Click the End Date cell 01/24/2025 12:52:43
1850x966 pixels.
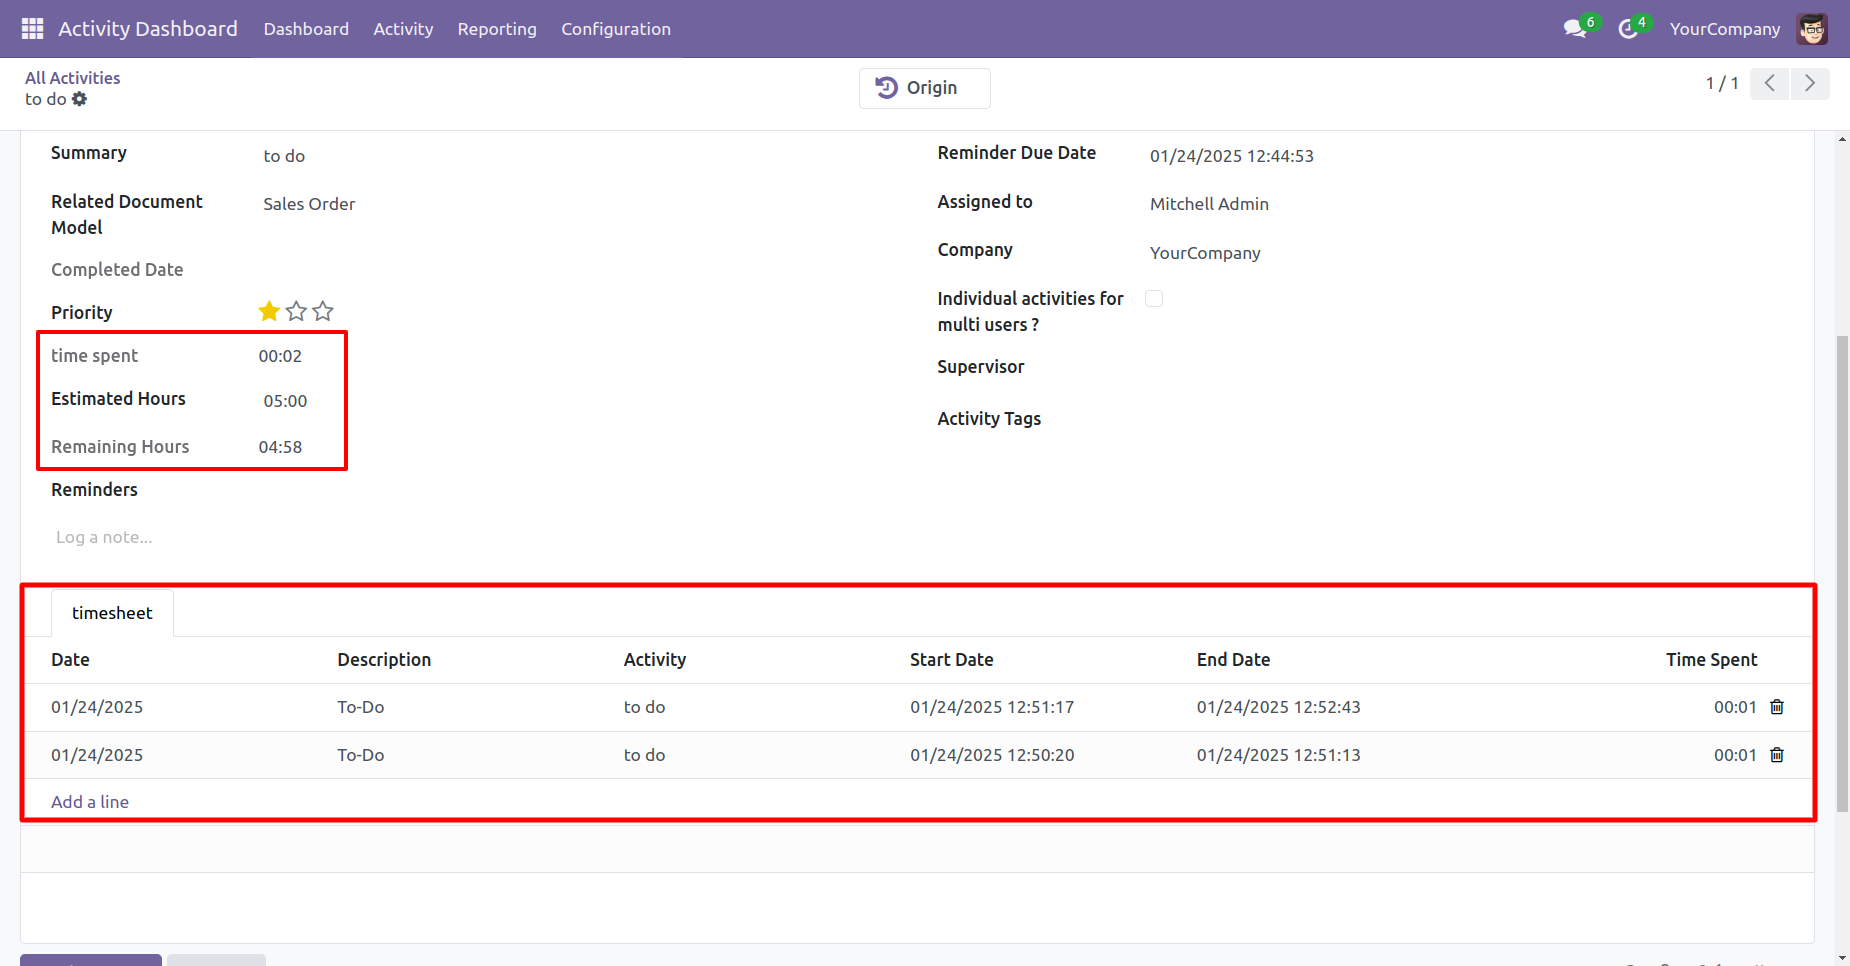click(1278, 707)
